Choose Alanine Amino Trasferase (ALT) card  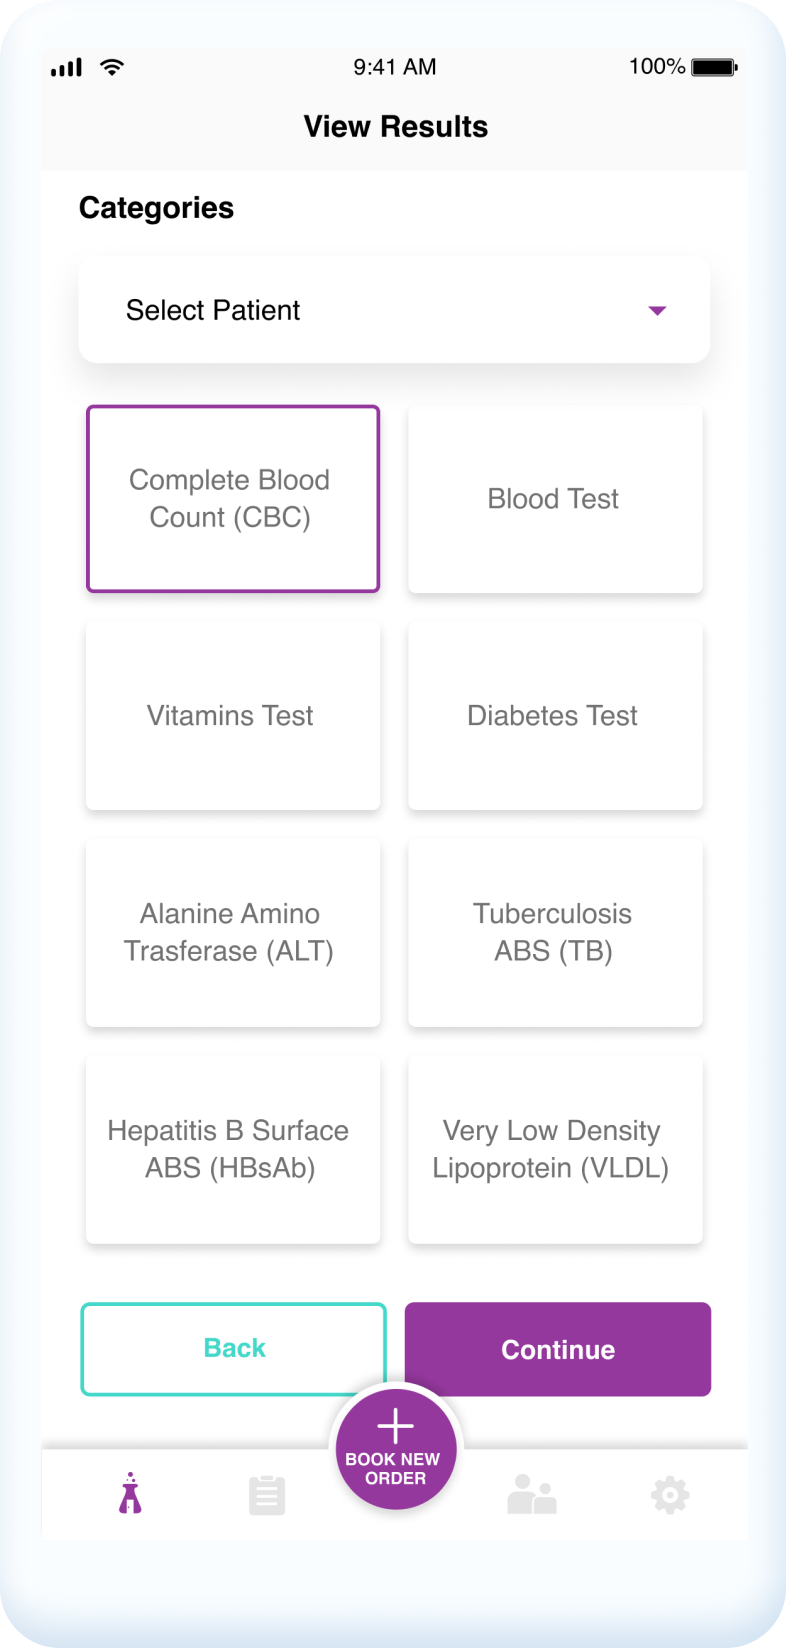click(x=233, y=933)
